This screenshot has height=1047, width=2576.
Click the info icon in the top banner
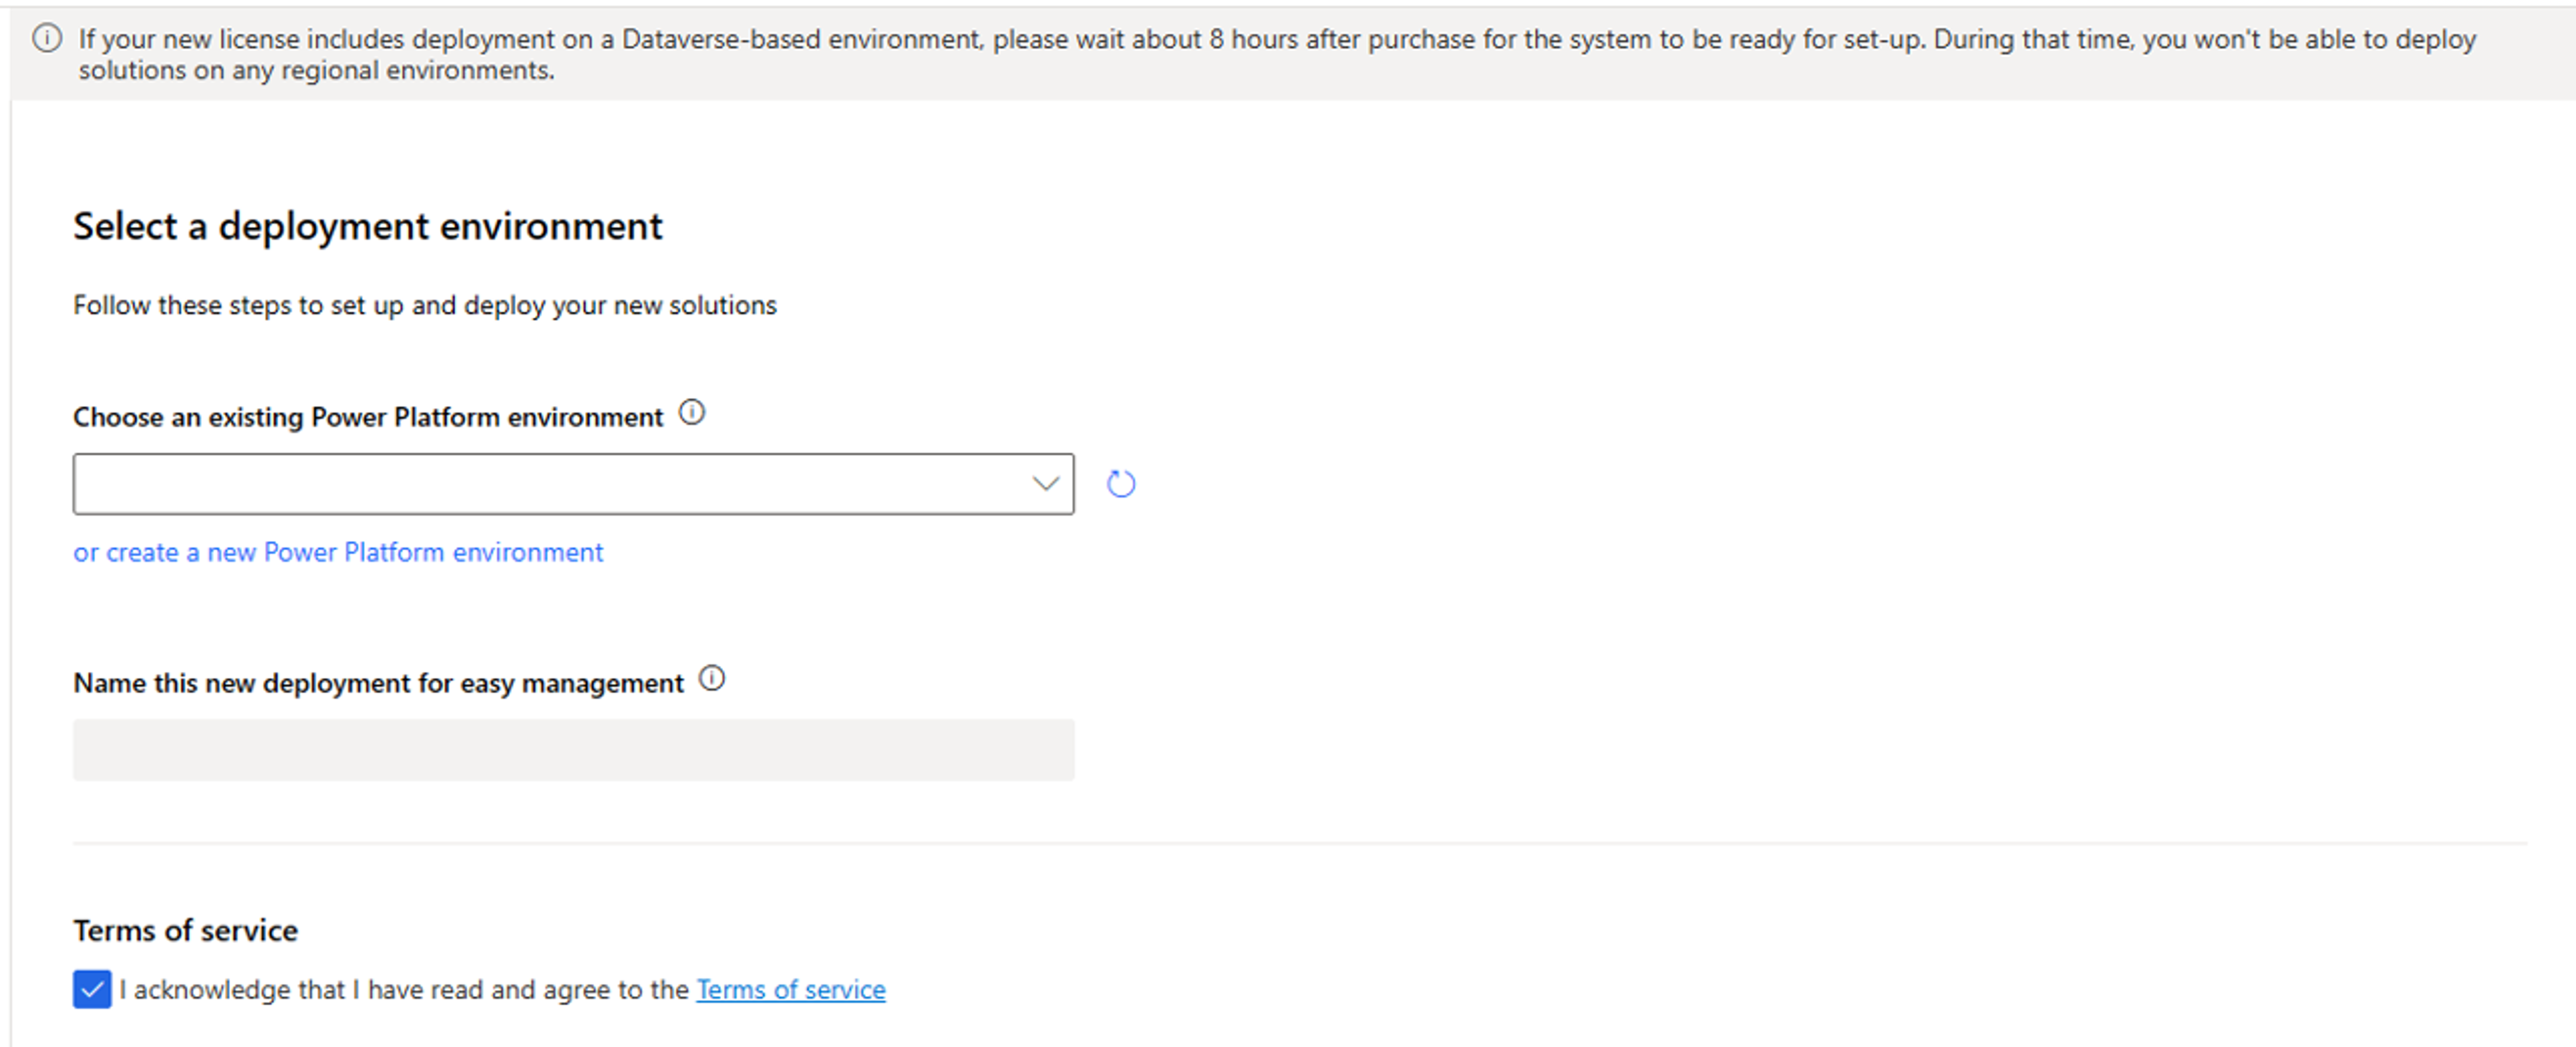click(47, 39)
